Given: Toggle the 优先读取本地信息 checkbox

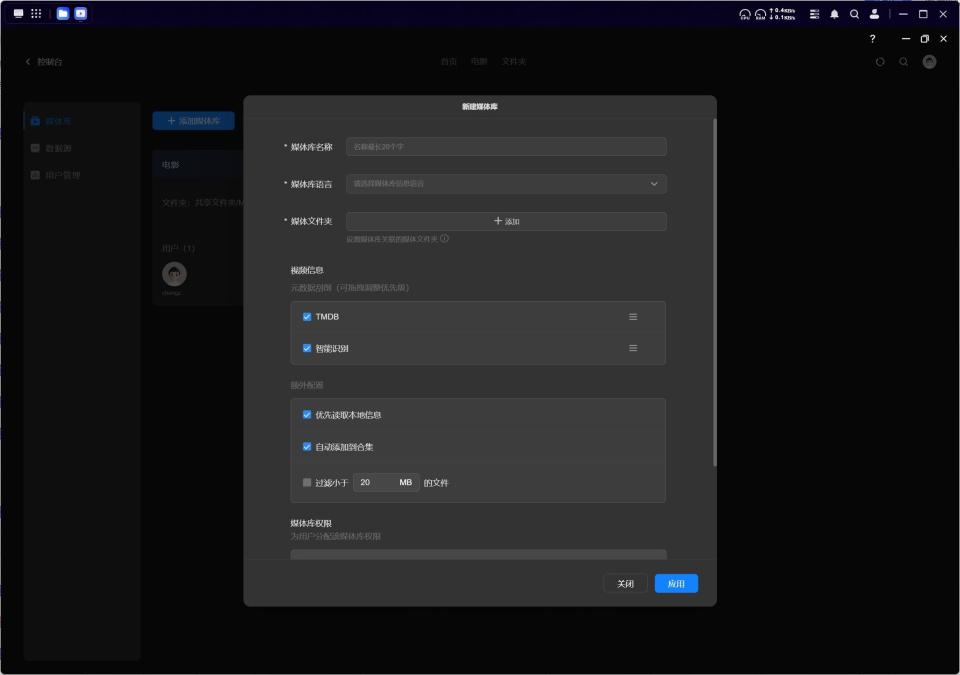Looking at the screenshot, I should (x=307, y=415).
